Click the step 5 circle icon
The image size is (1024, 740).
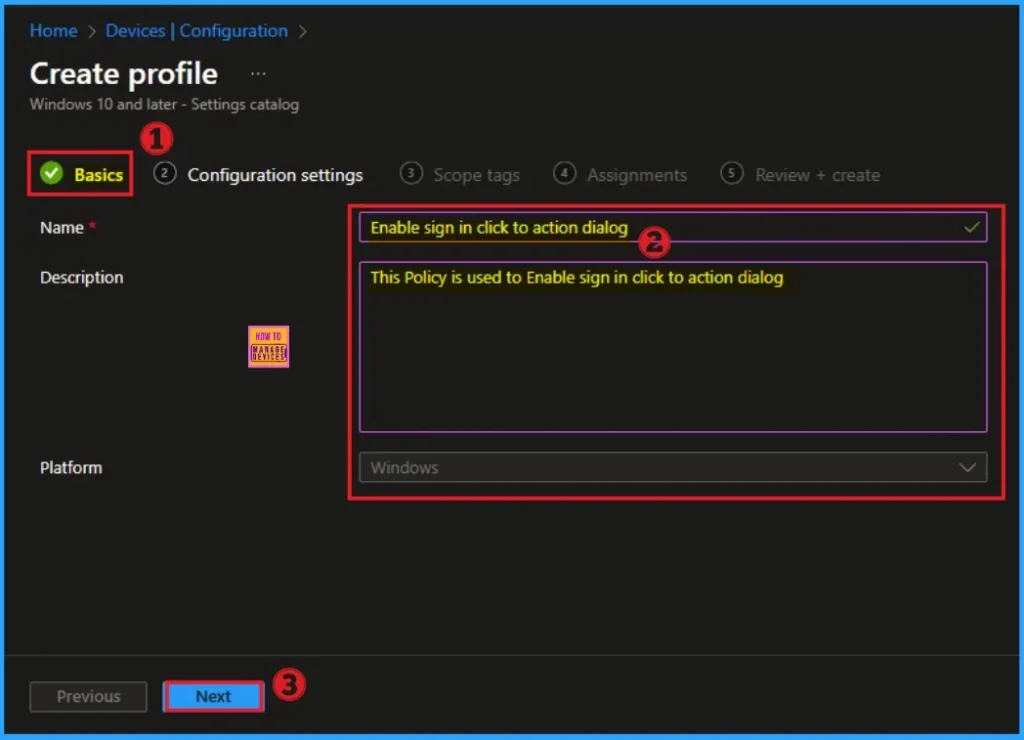tap(731, 173)
